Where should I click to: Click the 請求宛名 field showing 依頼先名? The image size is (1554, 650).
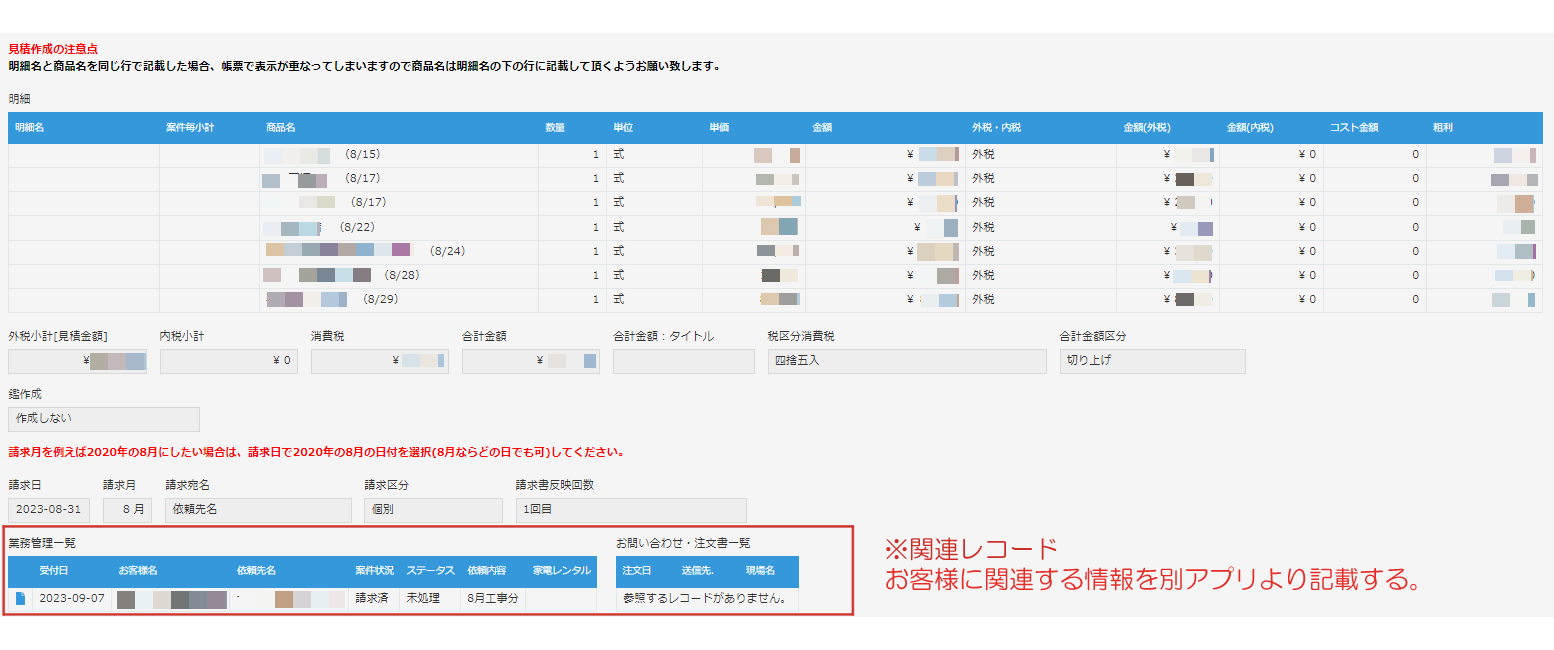[x=258, y=510]
